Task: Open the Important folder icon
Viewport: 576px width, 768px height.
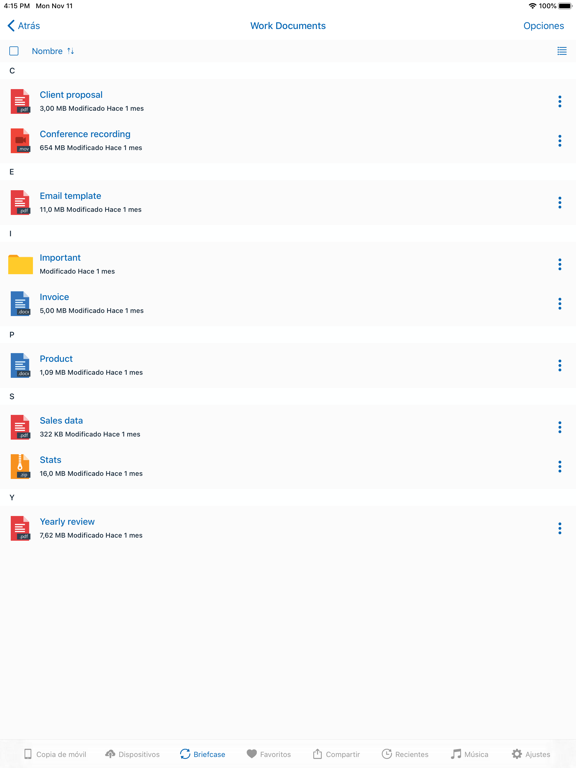Action: click(21, 264)
